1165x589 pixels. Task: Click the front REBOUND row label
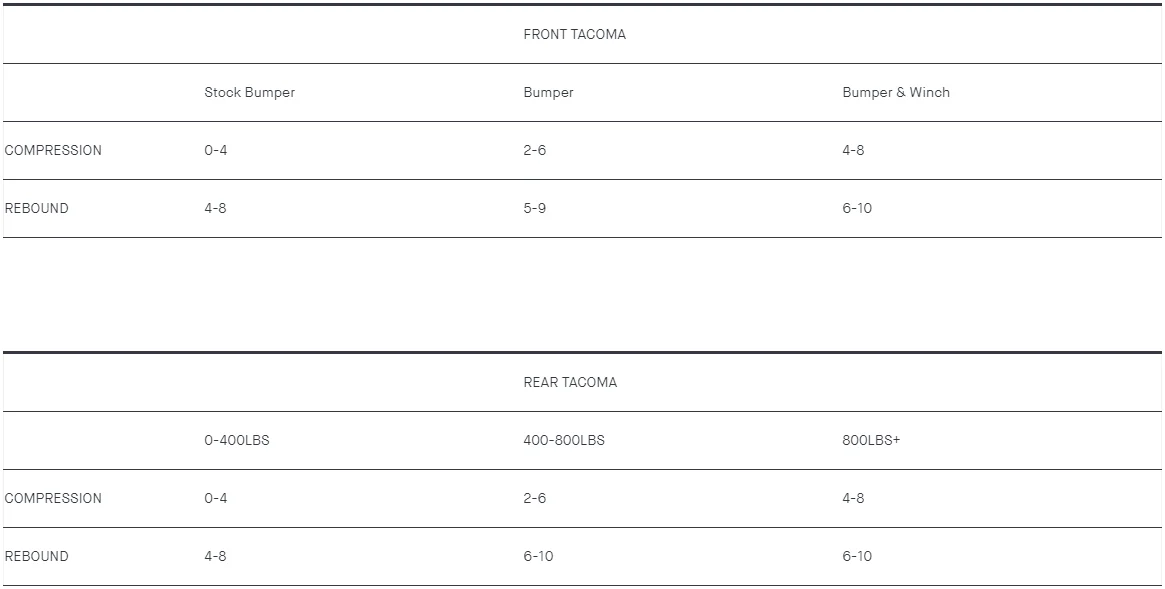pos(36,208)
